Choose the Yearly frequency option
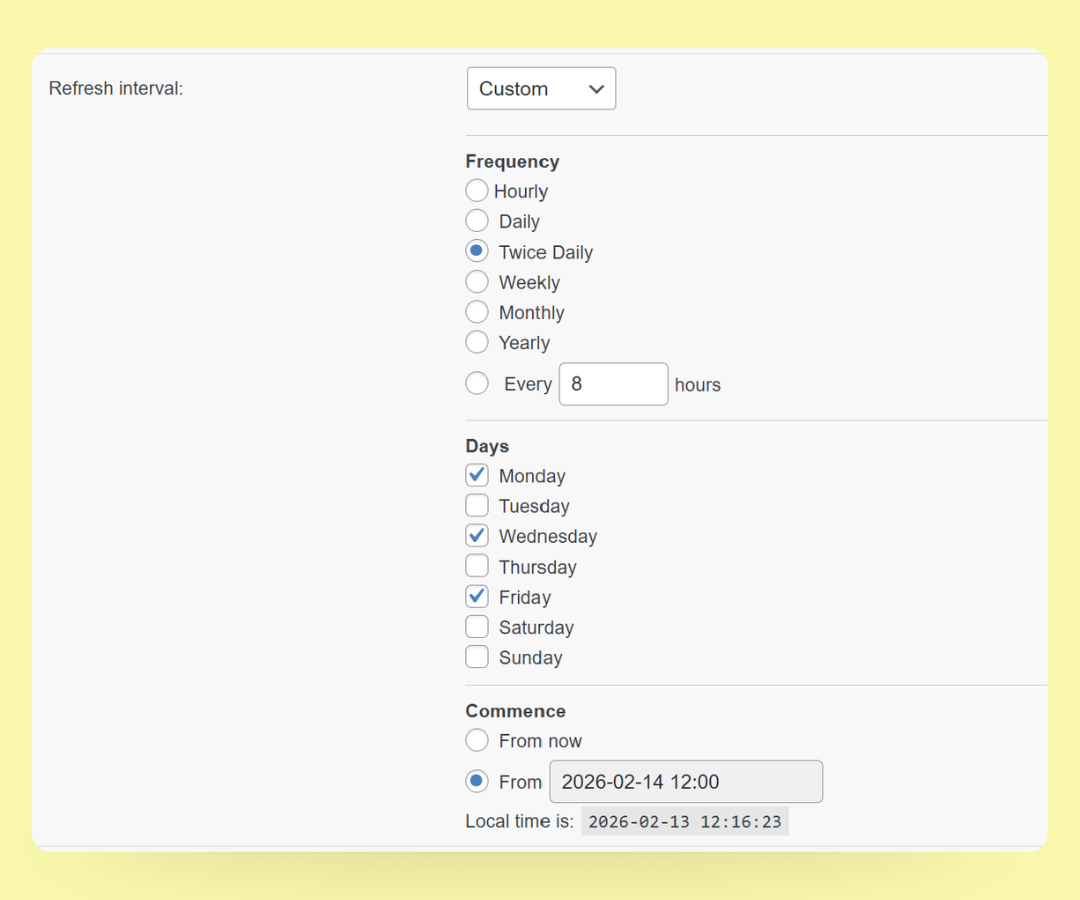 tap(477, 342)
